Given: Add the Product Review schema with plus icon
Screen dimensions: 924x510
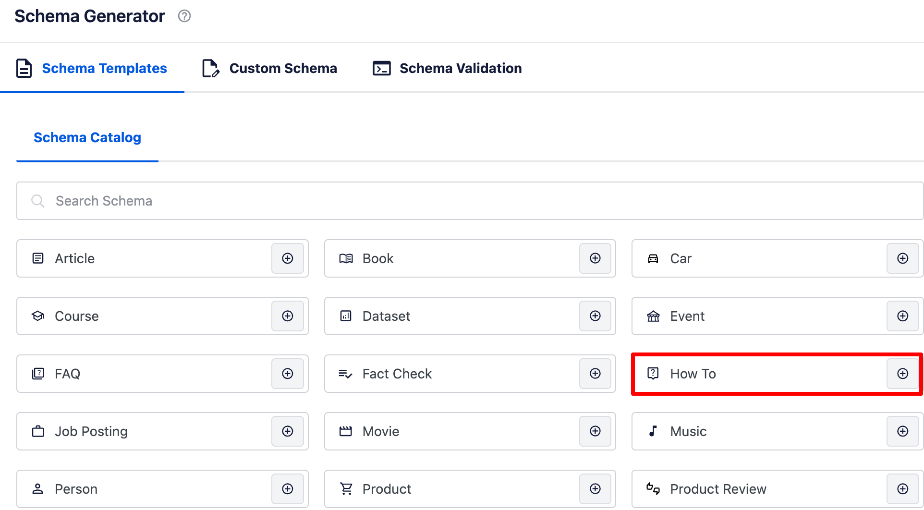Looking at the screenshot, I should click(x=903, y=489).
